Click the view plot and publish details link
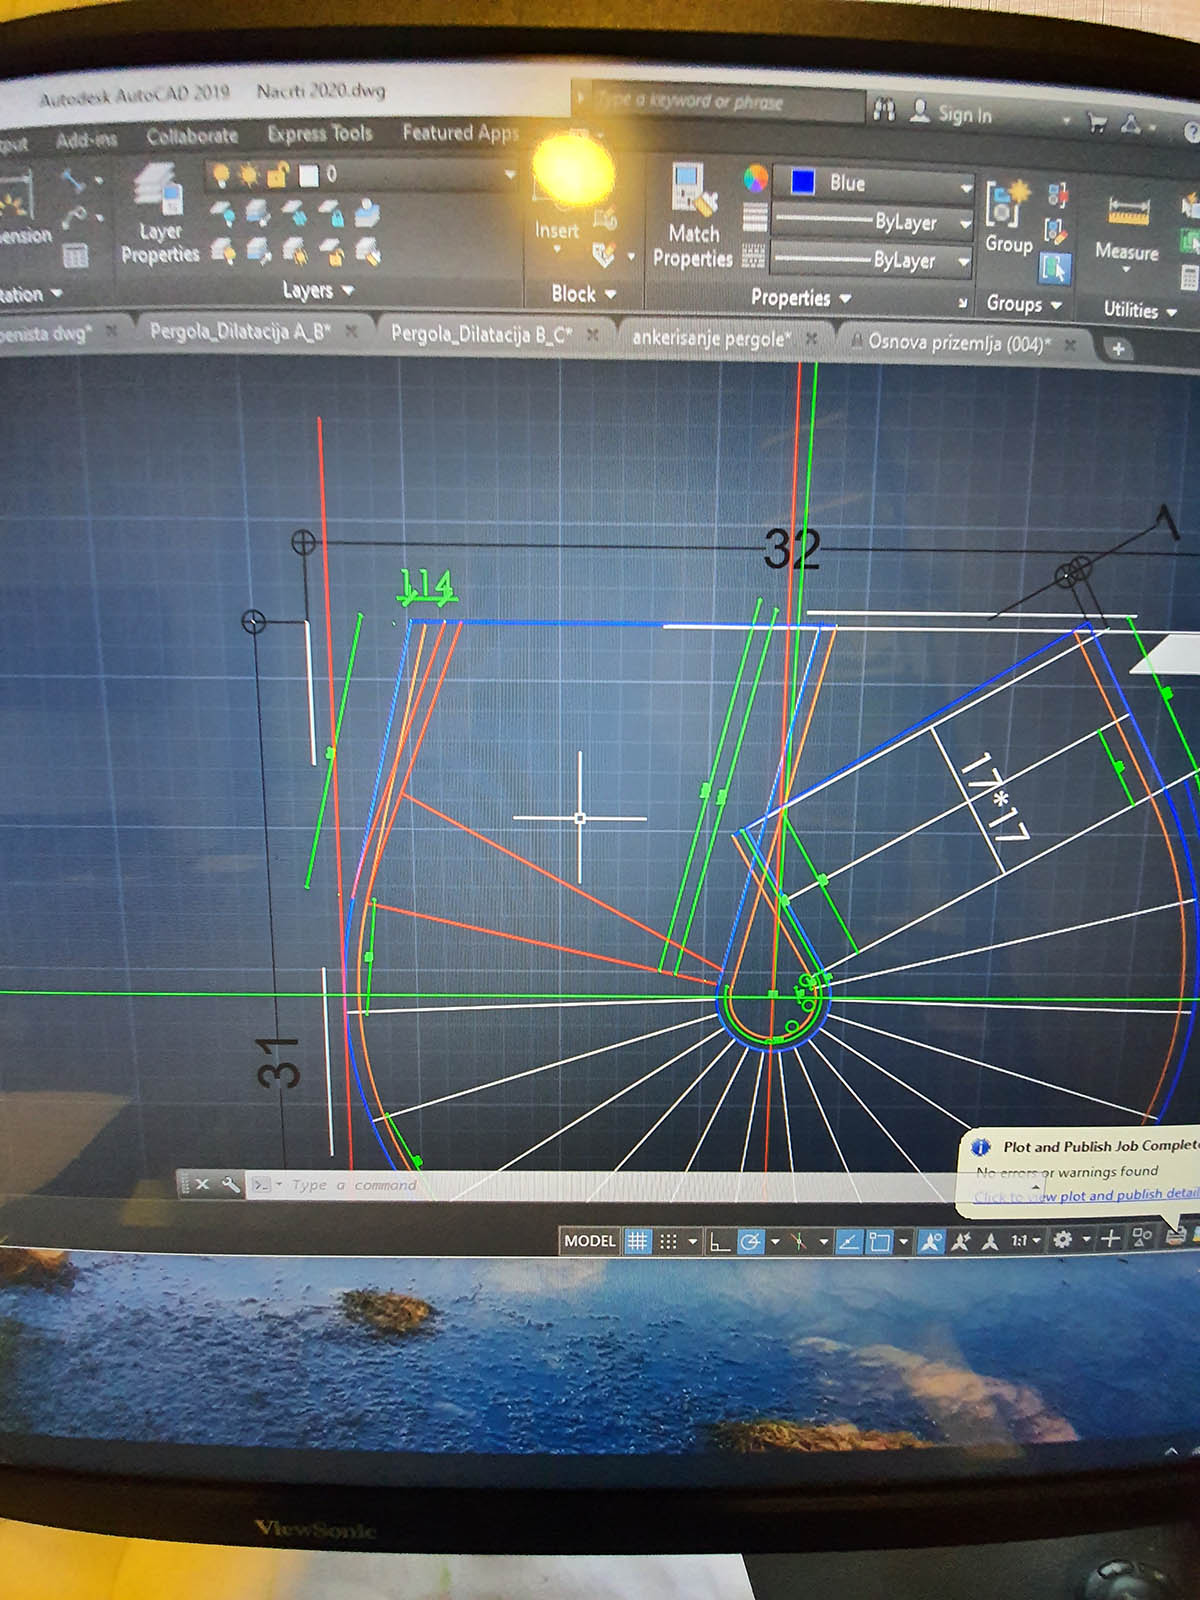The width and height of the screenshot is (1200, 1600). click(1086, 1195)
